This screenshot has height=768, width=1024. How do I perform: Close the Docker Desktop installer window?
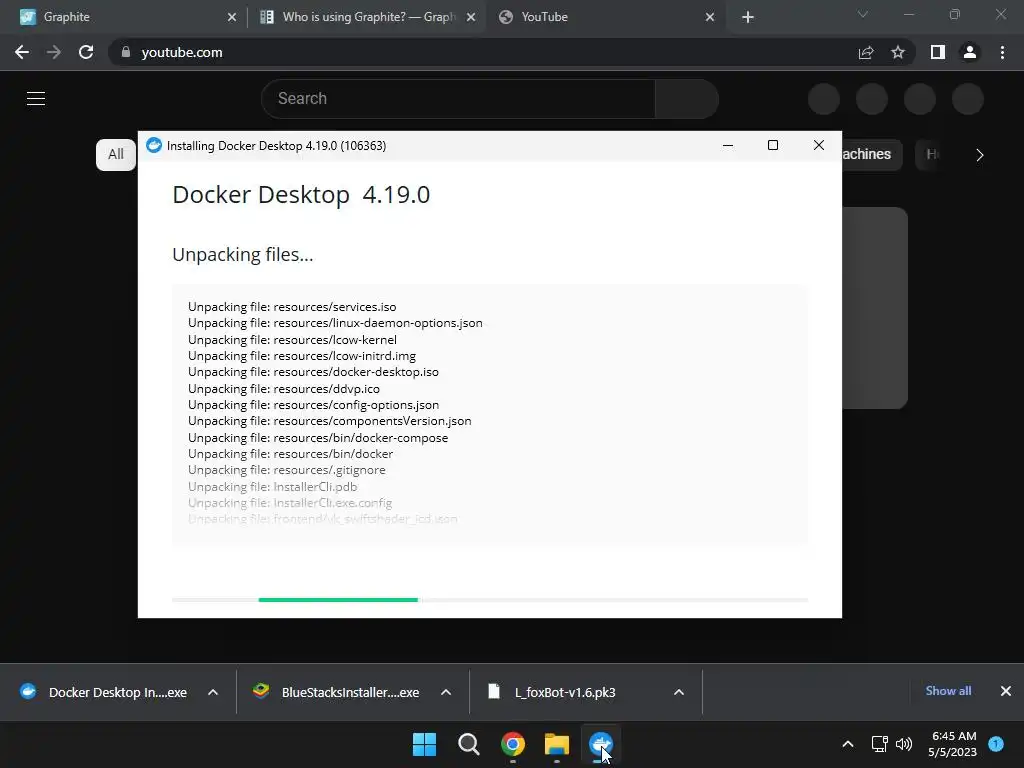click(x=818, y=145)
